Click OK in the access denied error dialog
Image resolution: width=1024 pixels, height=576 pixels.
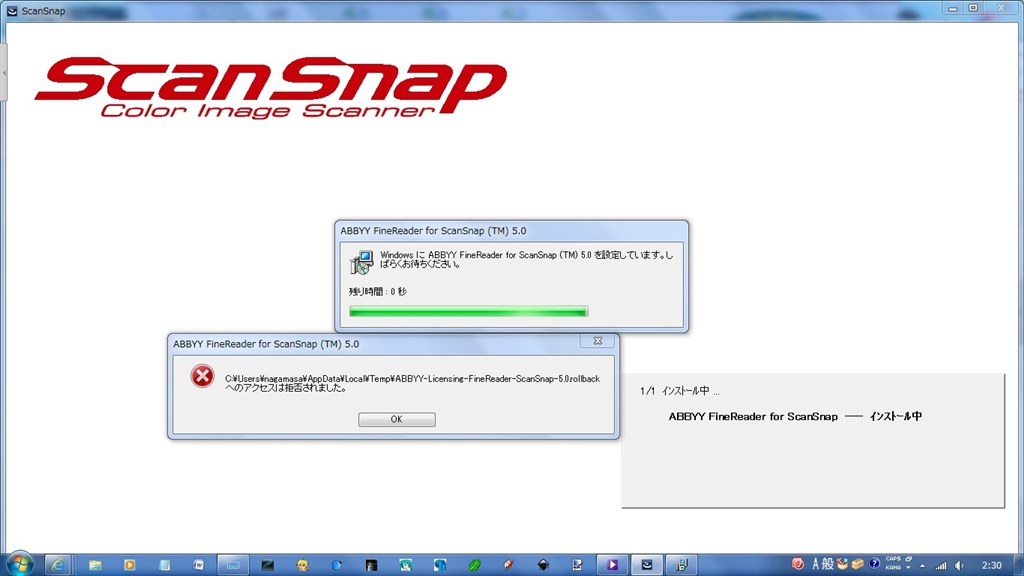click(x=396, y=419)
